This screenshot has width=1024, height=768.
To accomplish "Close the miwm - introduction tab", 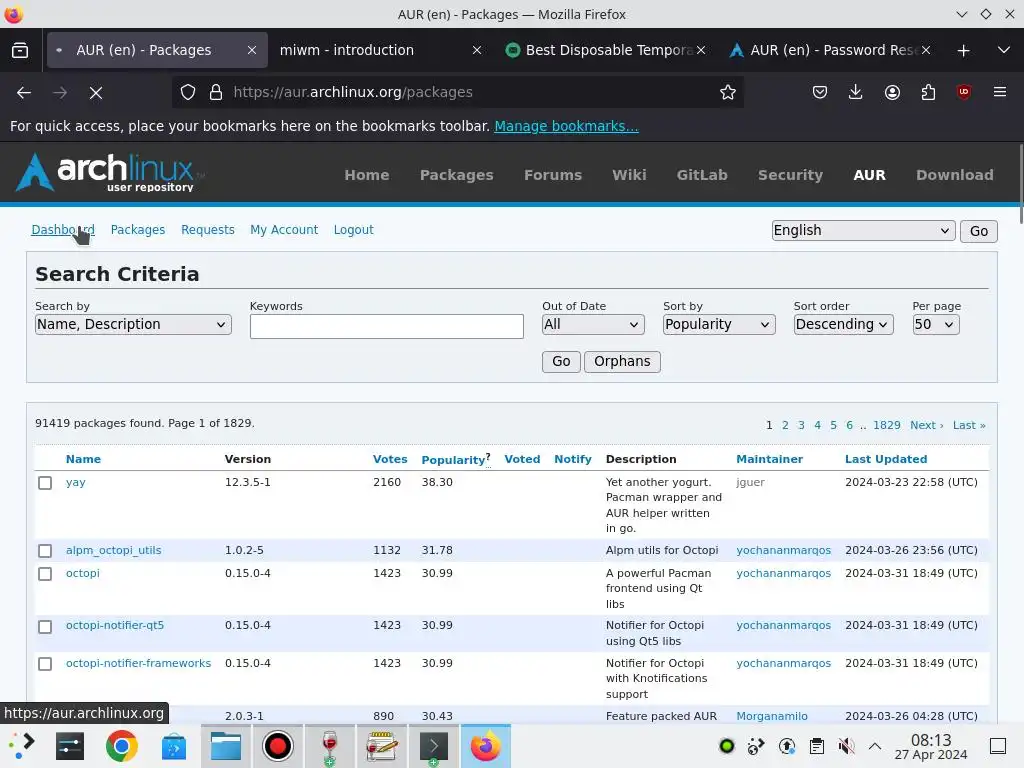I will coord(477,50).
